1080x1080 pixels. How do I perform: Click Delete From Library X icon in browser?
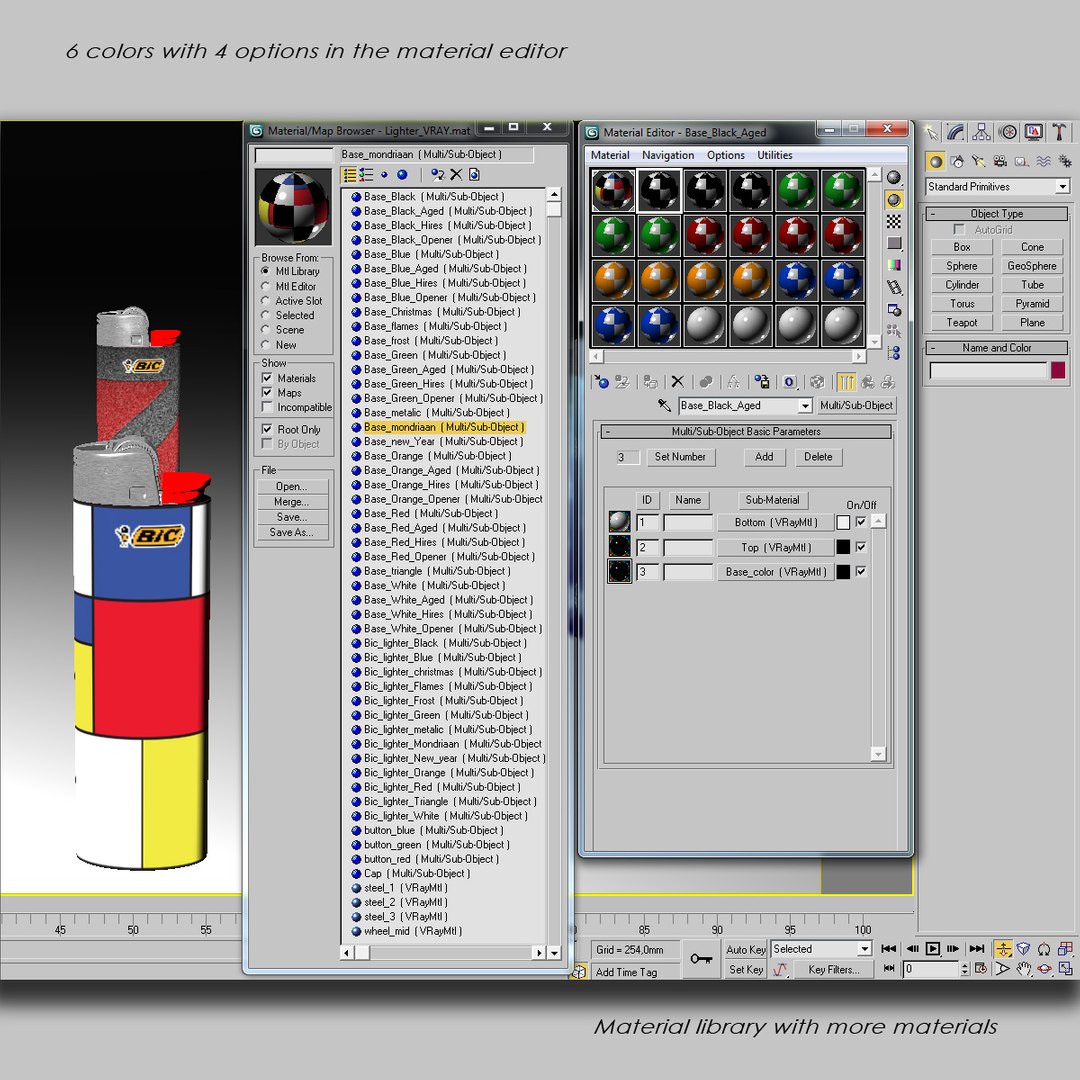(x=456, y=175)
